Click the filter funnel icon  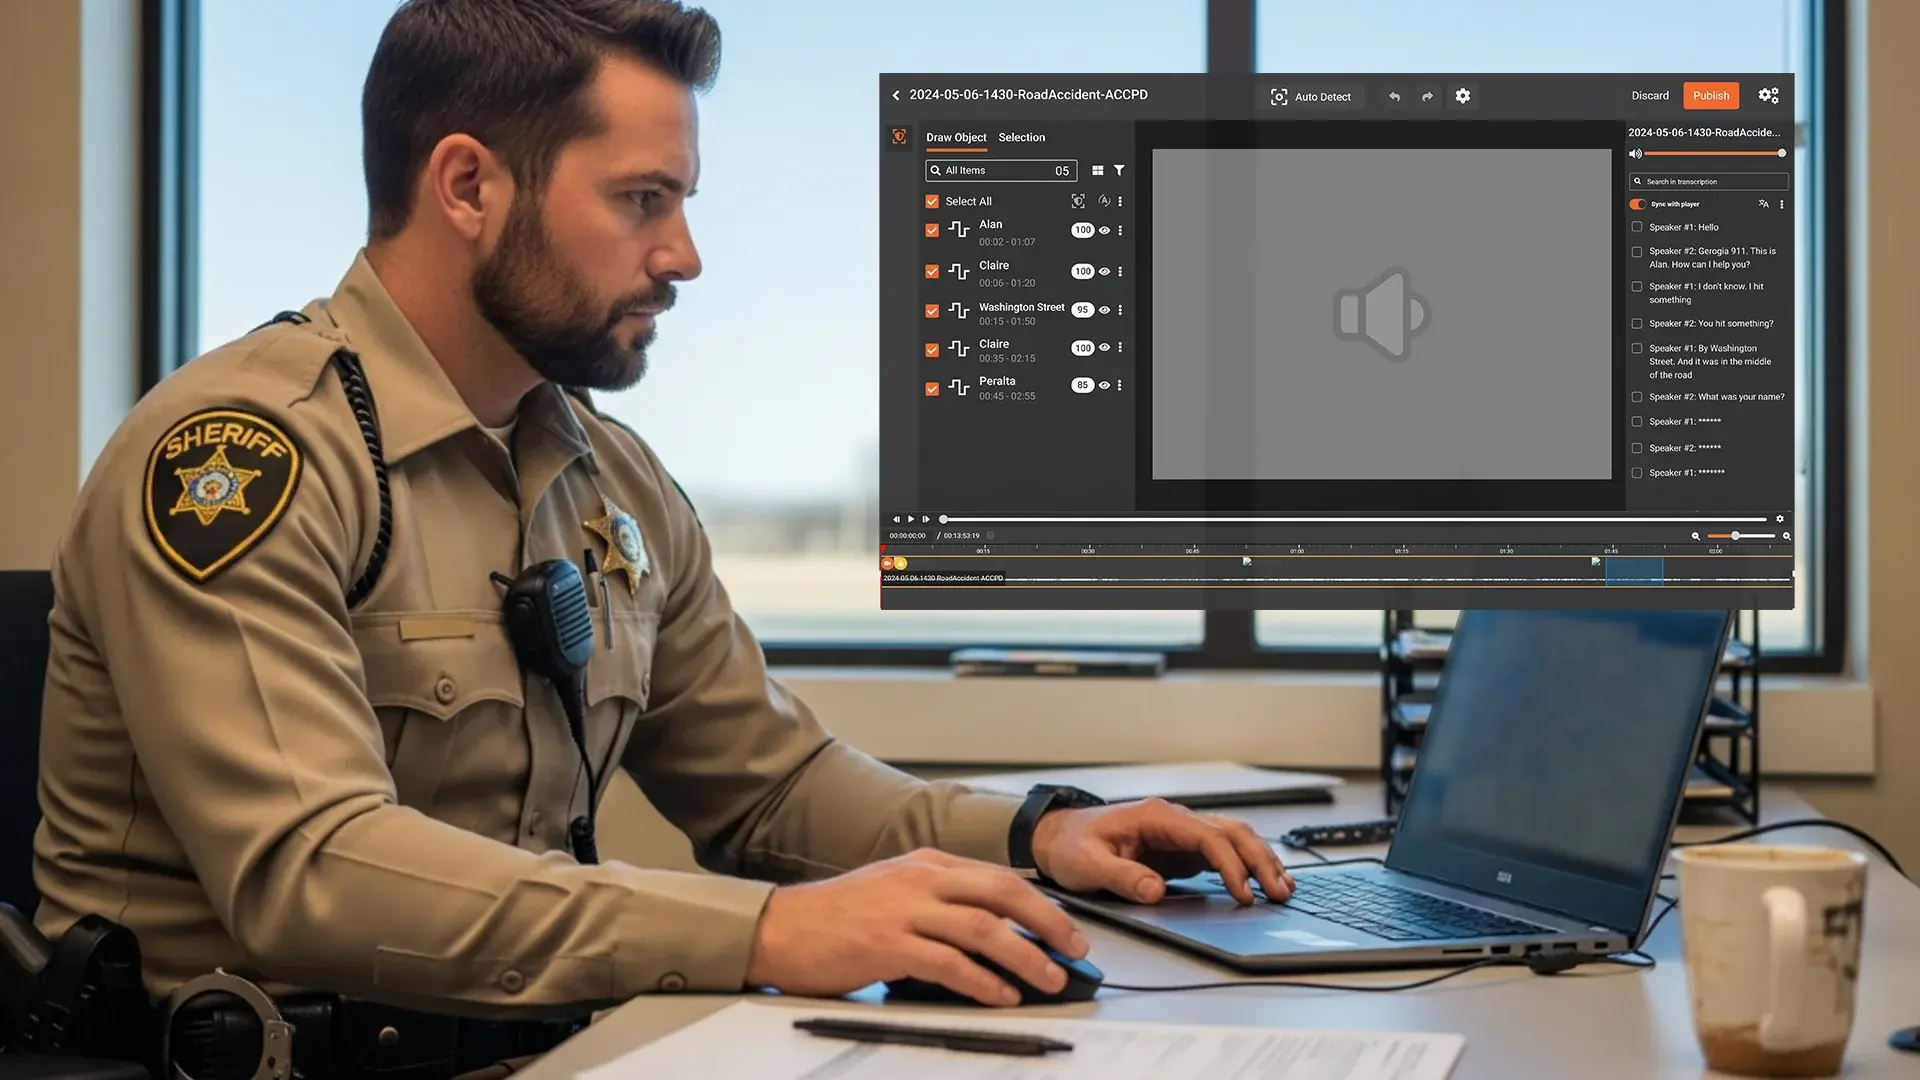[x=1119, y=171]
